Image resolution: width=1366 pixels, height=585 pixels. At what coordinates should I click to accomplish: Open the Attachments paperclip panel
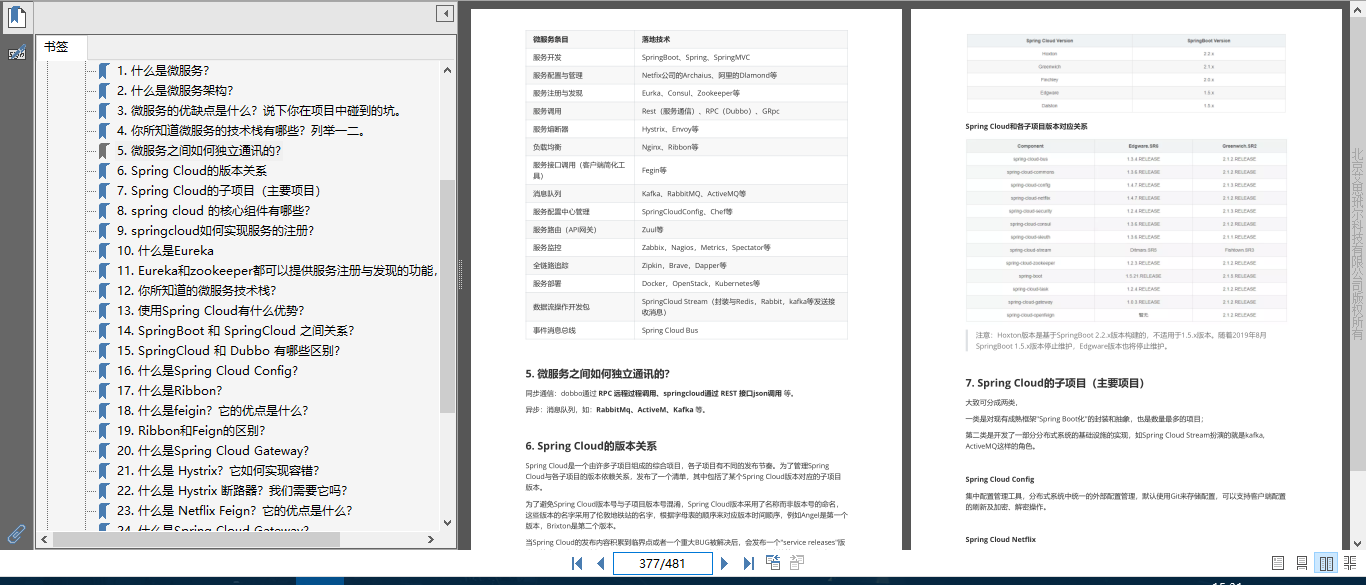17,533
